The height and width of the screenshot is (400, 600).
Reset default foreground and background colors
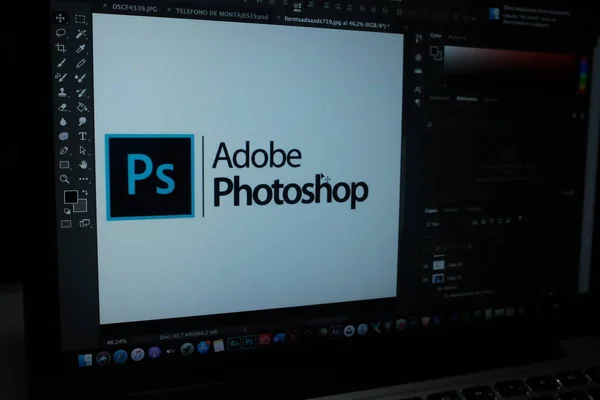(67, 211)
